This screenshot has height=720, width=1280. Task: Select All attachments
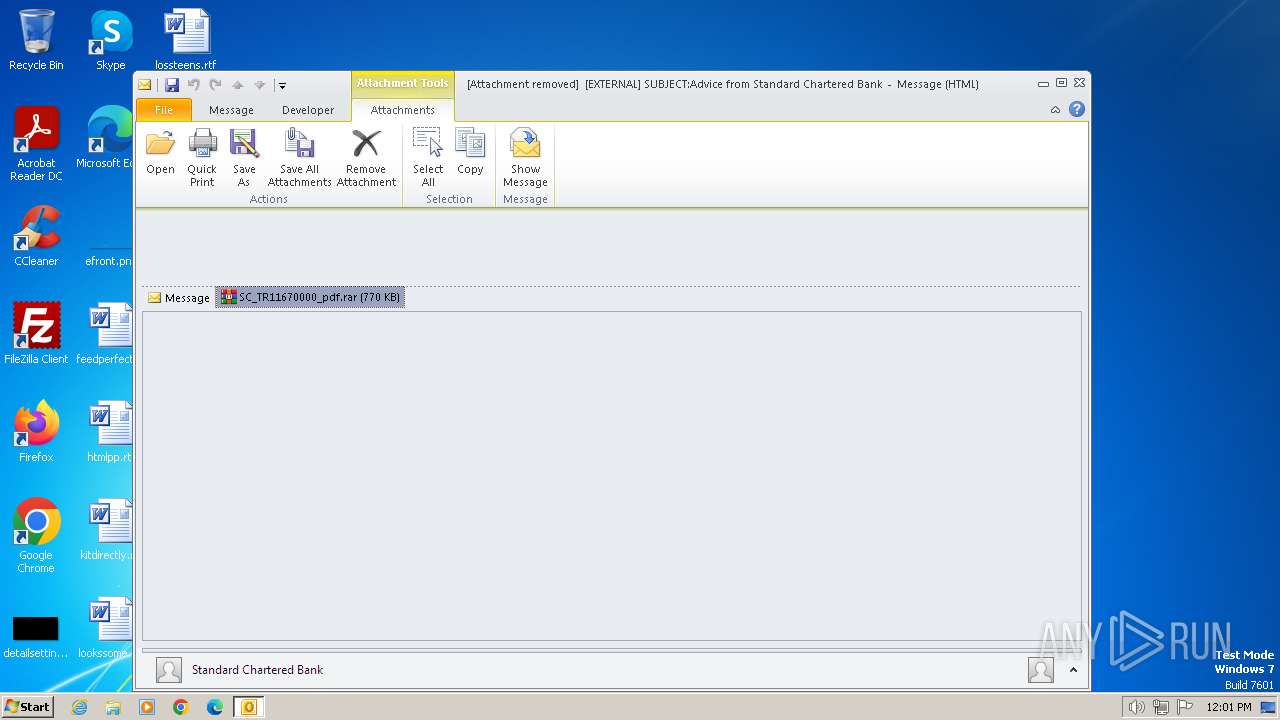(x=428, y=158)
